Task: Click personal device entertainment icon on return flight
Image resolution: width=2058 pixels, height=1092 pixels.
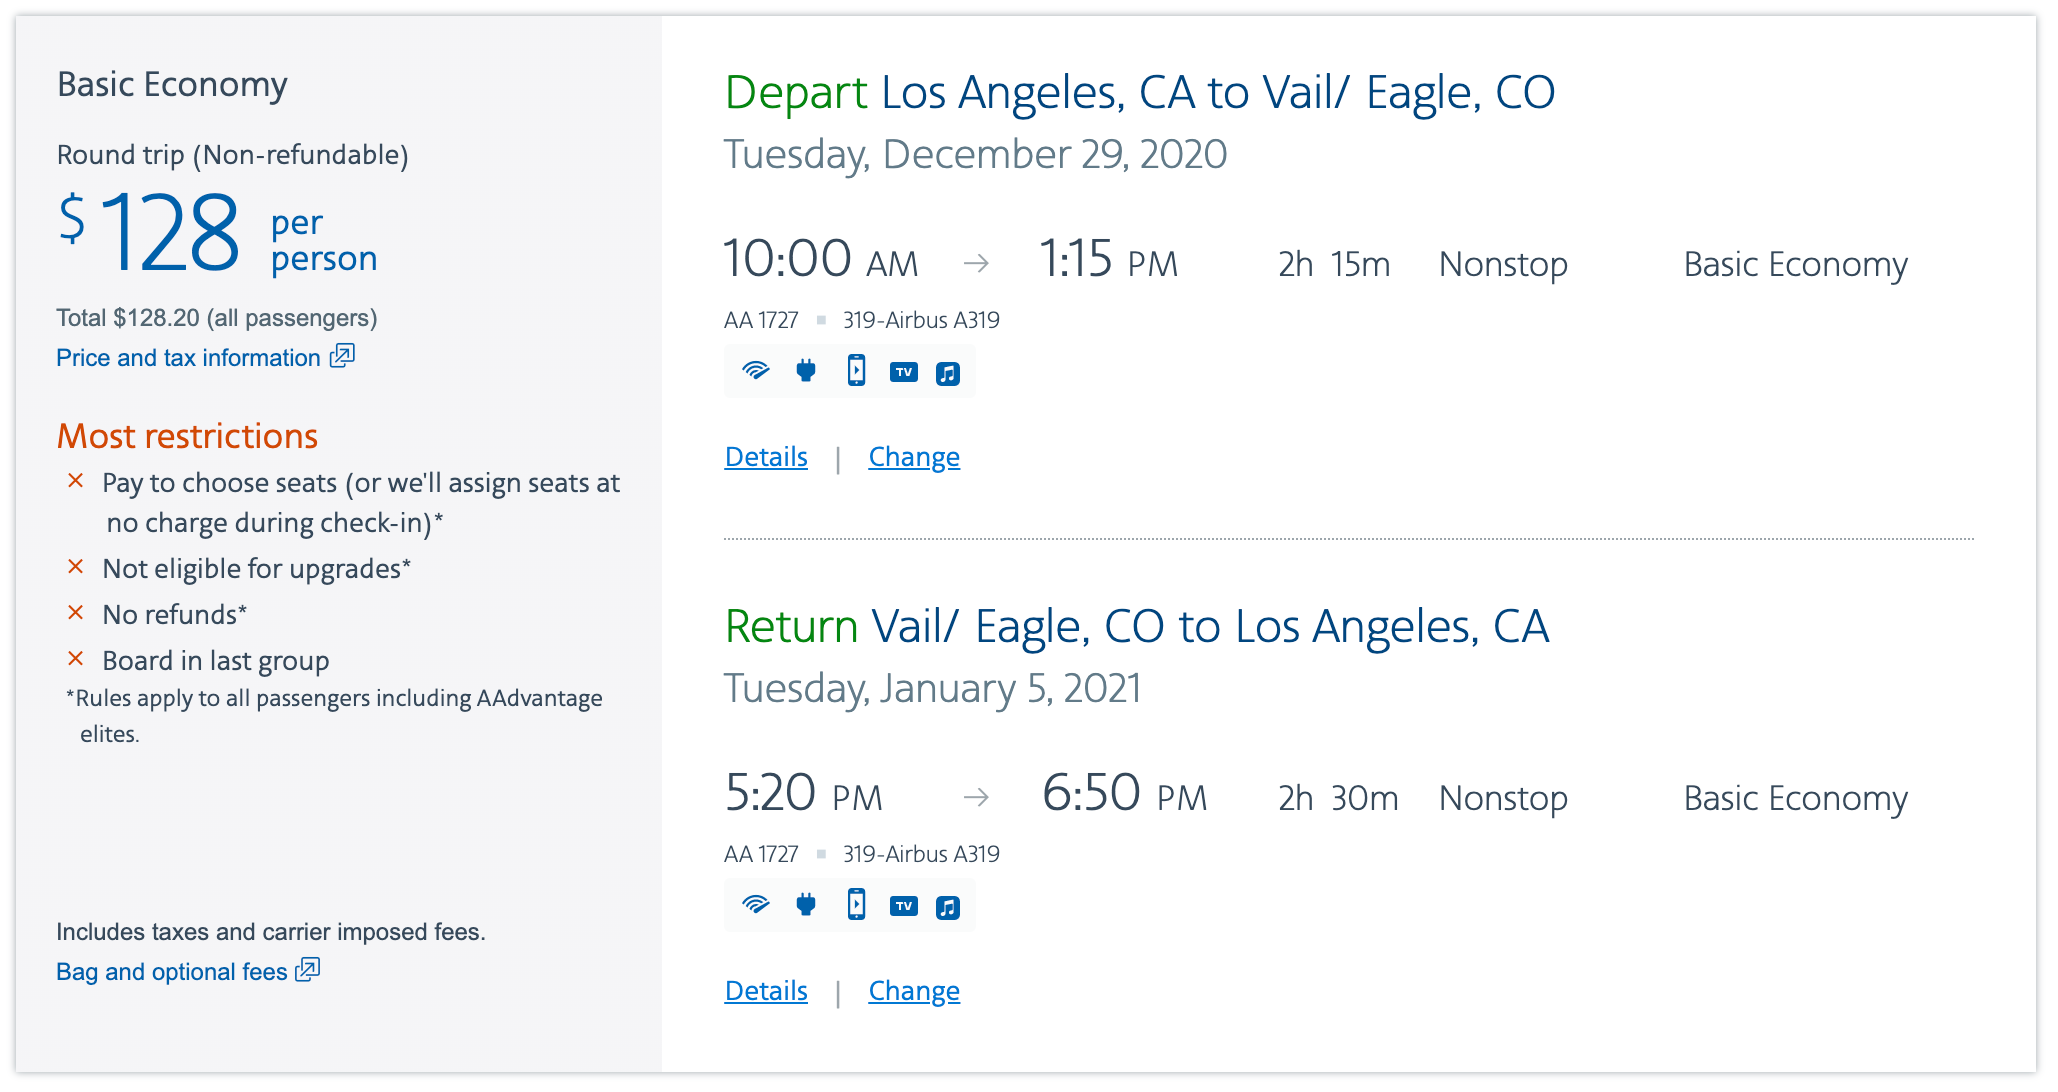Action: 856,905
